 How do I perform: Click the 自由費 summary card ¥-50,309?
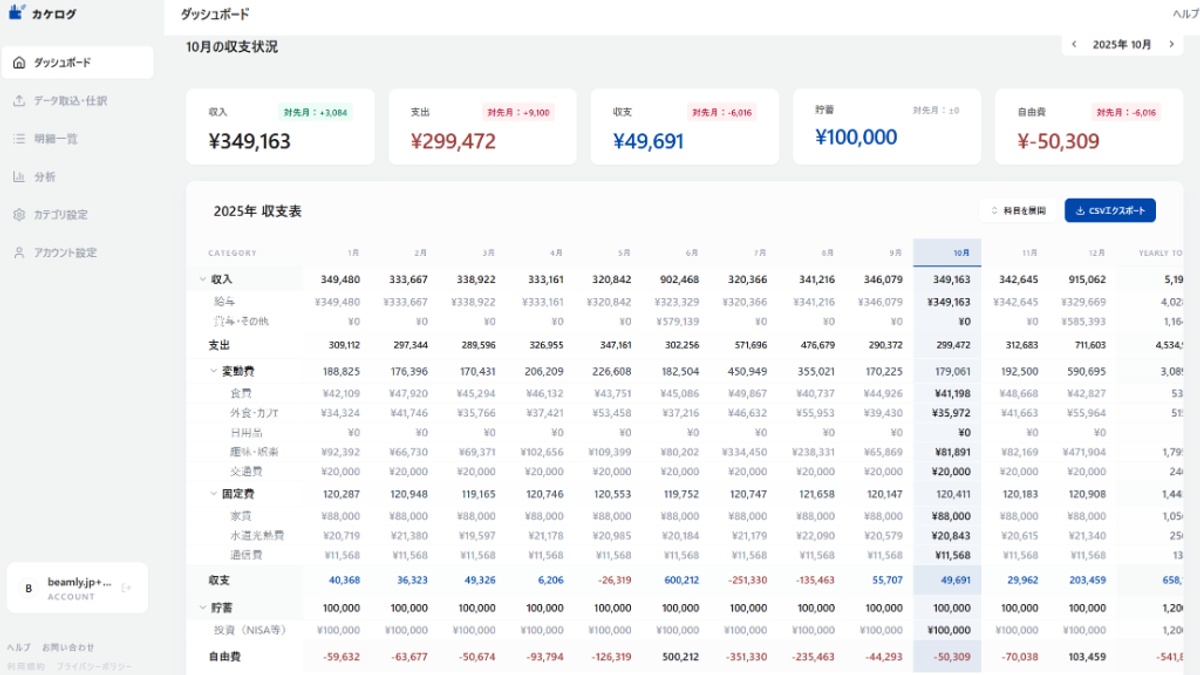(x=1089, y=127)
